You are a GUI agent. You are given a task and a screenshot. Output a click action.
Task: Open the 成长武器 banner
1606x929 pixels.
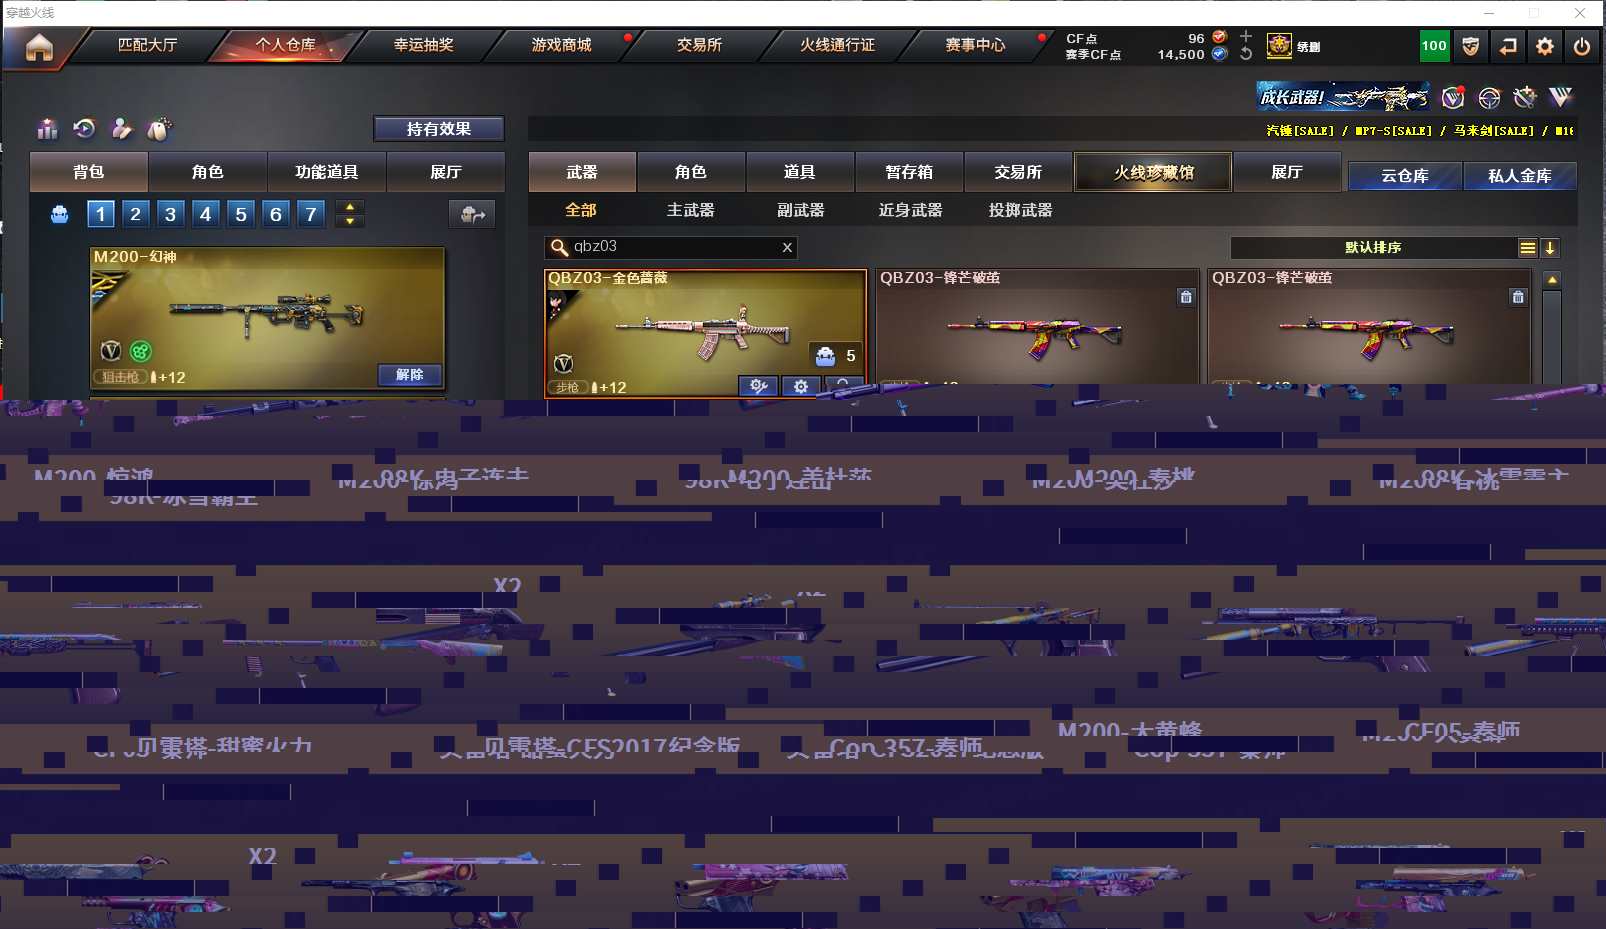click(1343, 97)
